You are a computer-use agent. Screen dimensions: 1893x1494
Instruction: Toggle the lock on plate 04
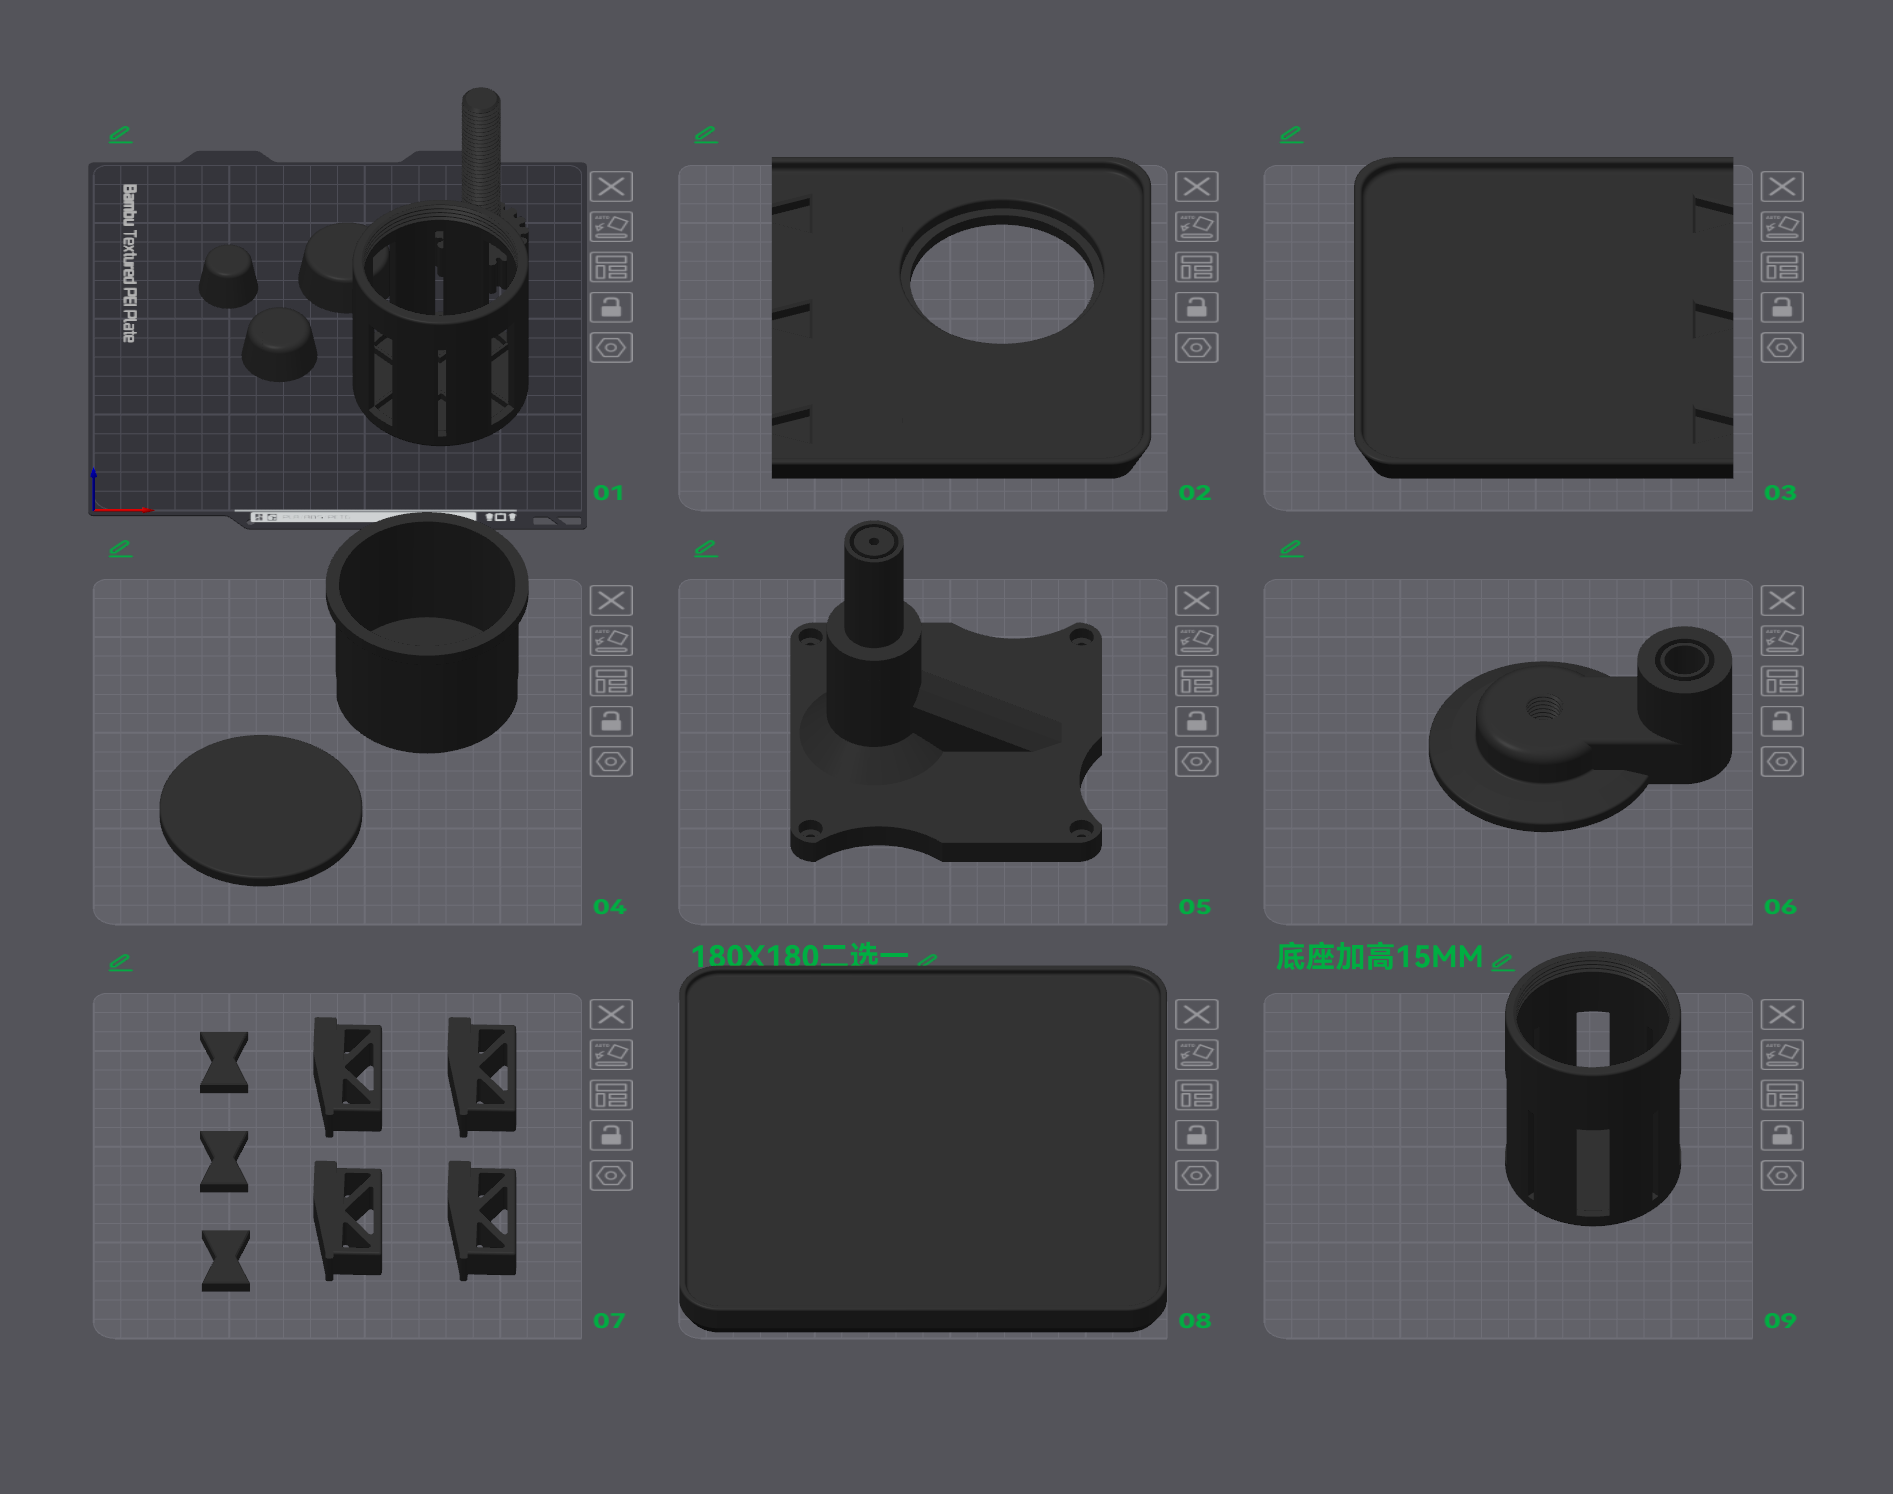611,721
